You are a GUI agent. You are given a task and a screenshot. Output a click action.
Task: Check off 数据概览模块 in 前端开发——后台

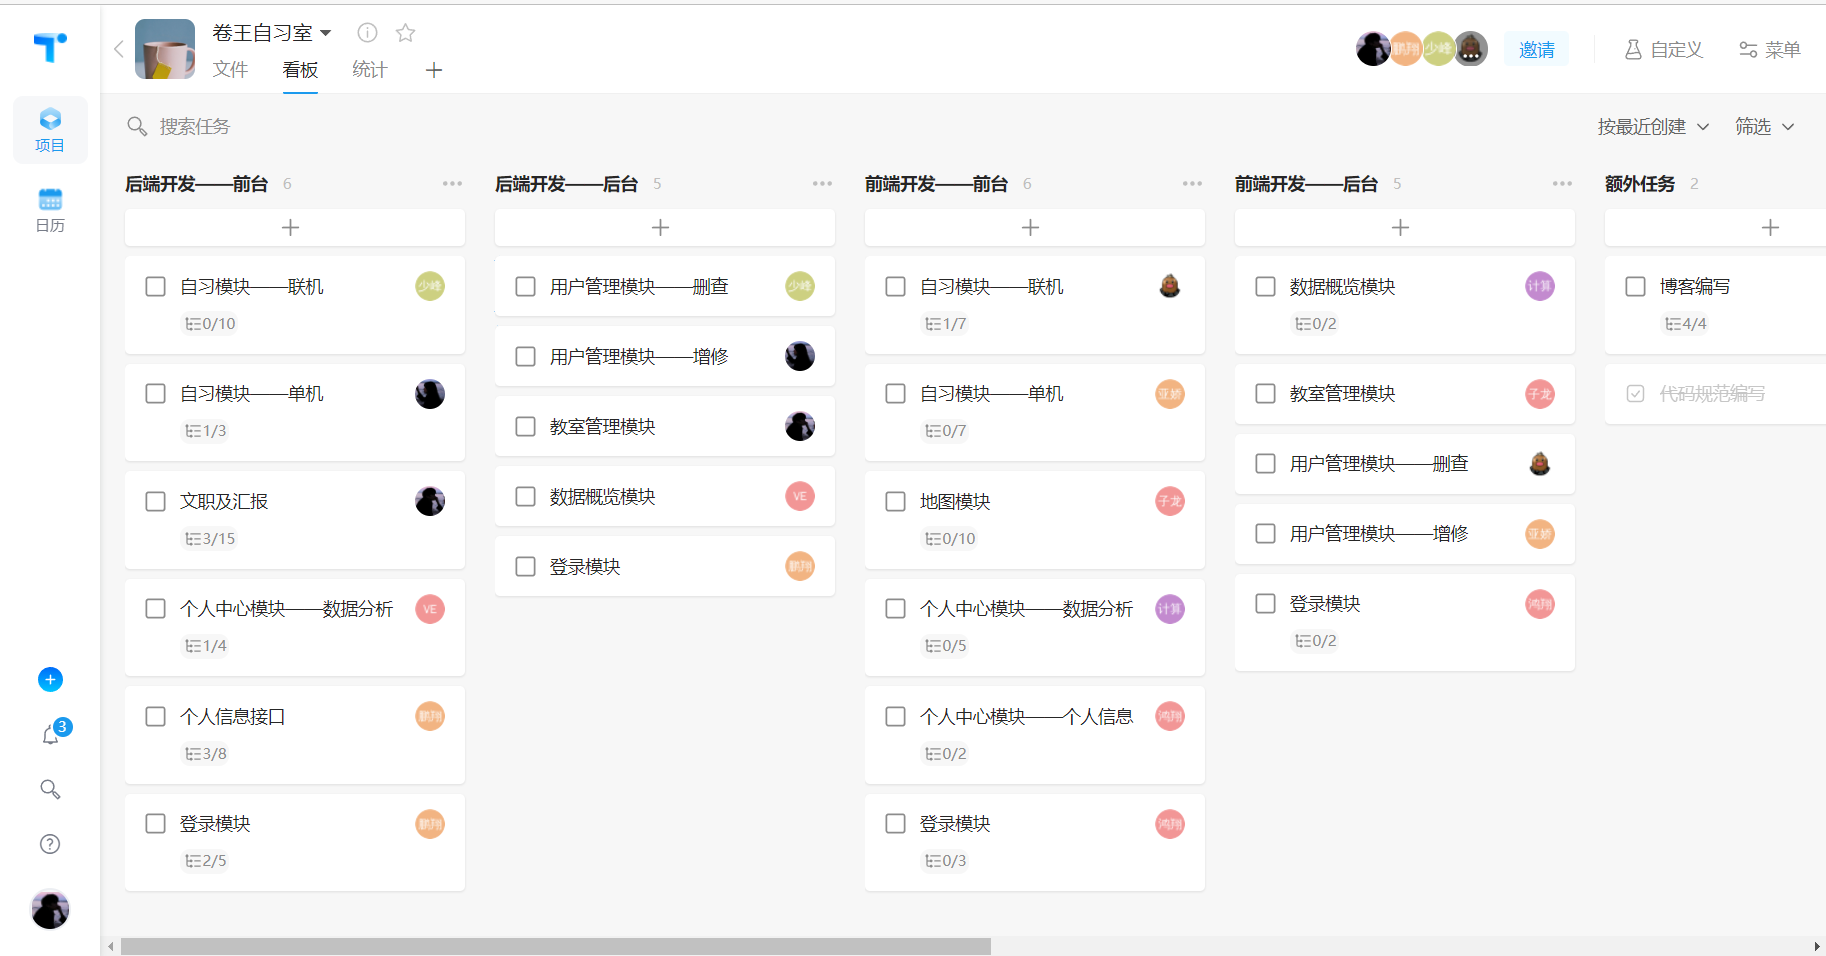click(x=1266, y=287)
